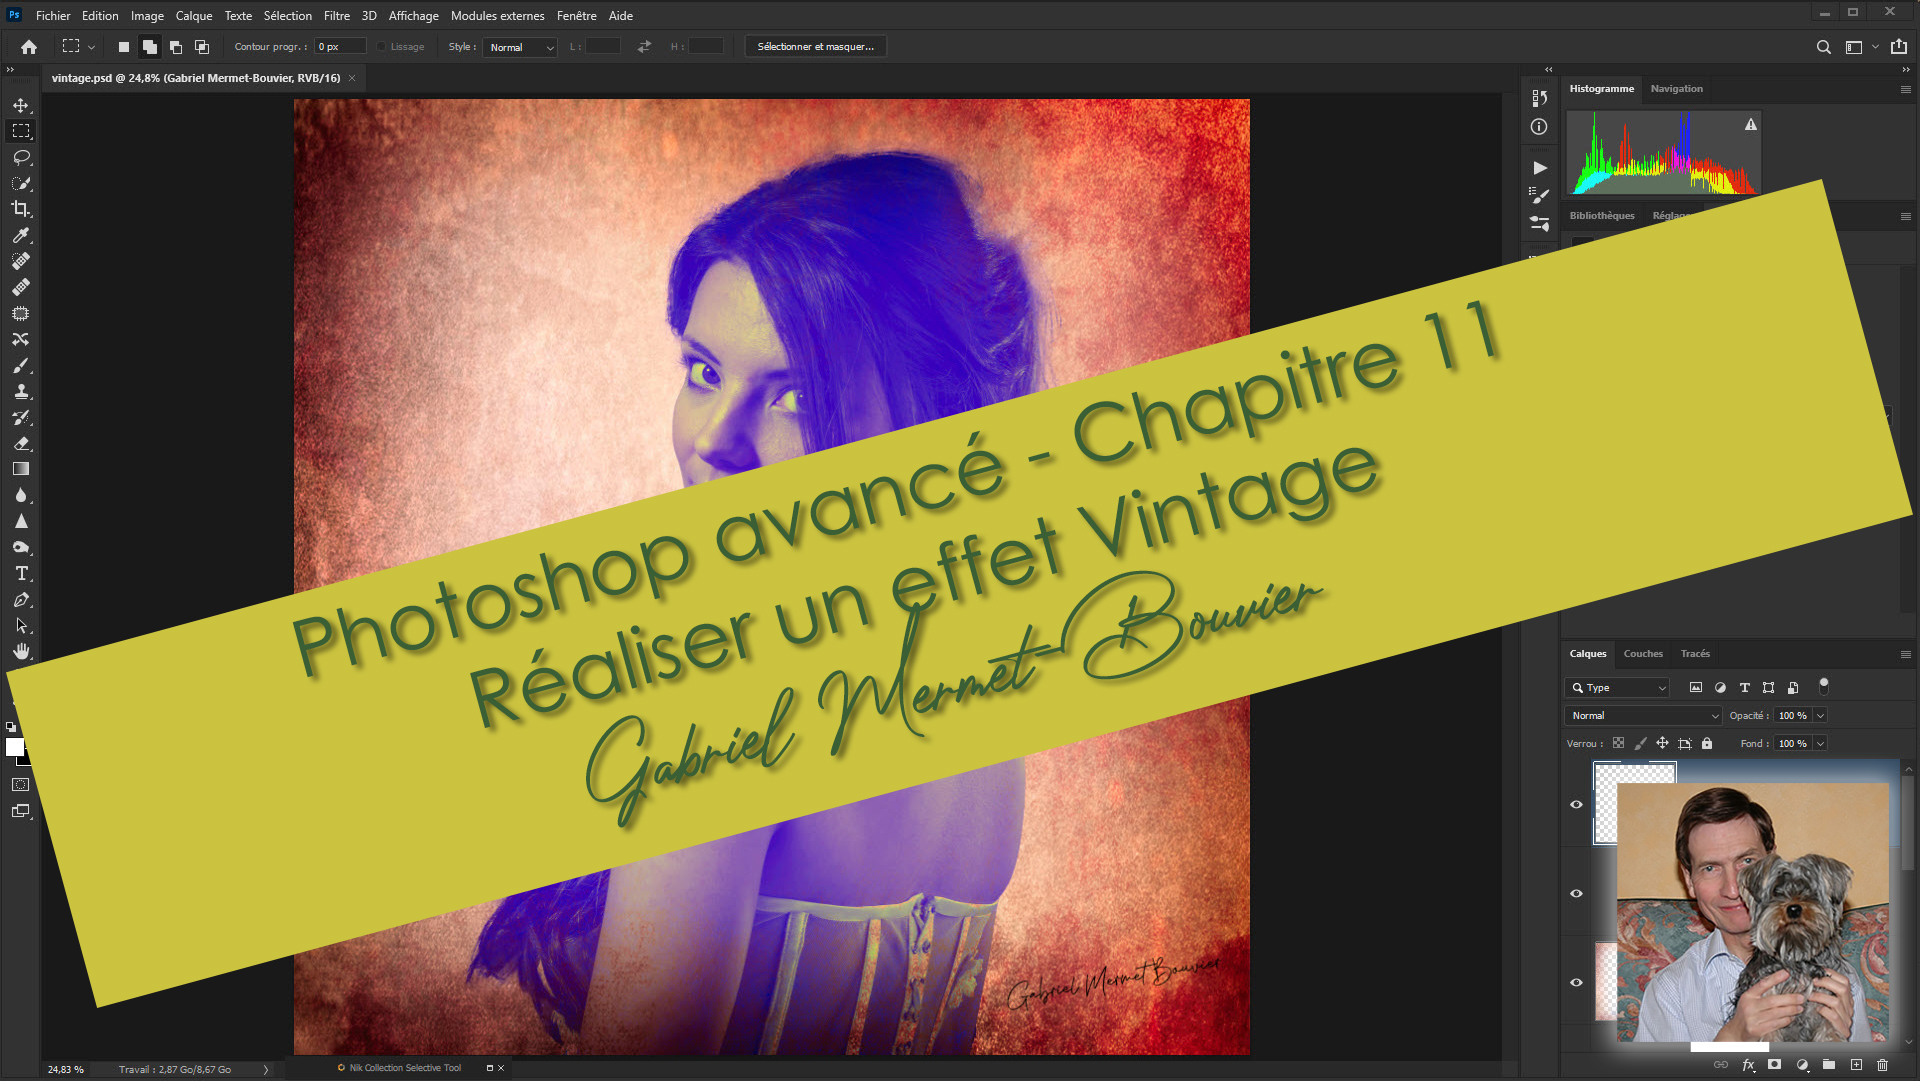
Task: Open the Filtre menu
Action: (x=336, y=15)
